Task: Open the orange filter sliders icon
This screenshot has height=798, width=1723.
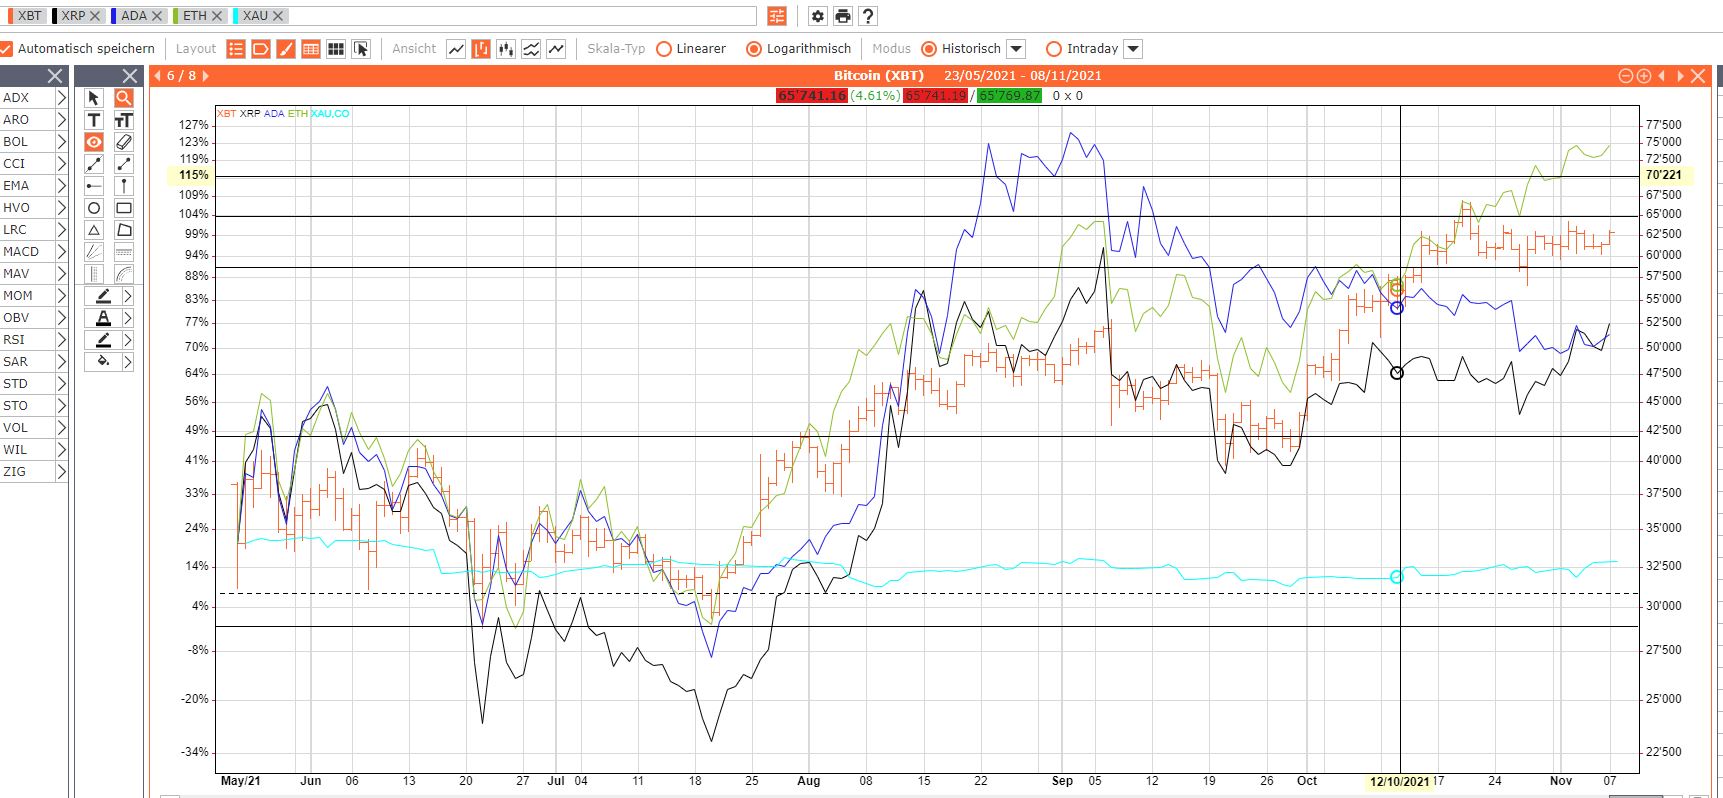Action: [x=777, y=16]
